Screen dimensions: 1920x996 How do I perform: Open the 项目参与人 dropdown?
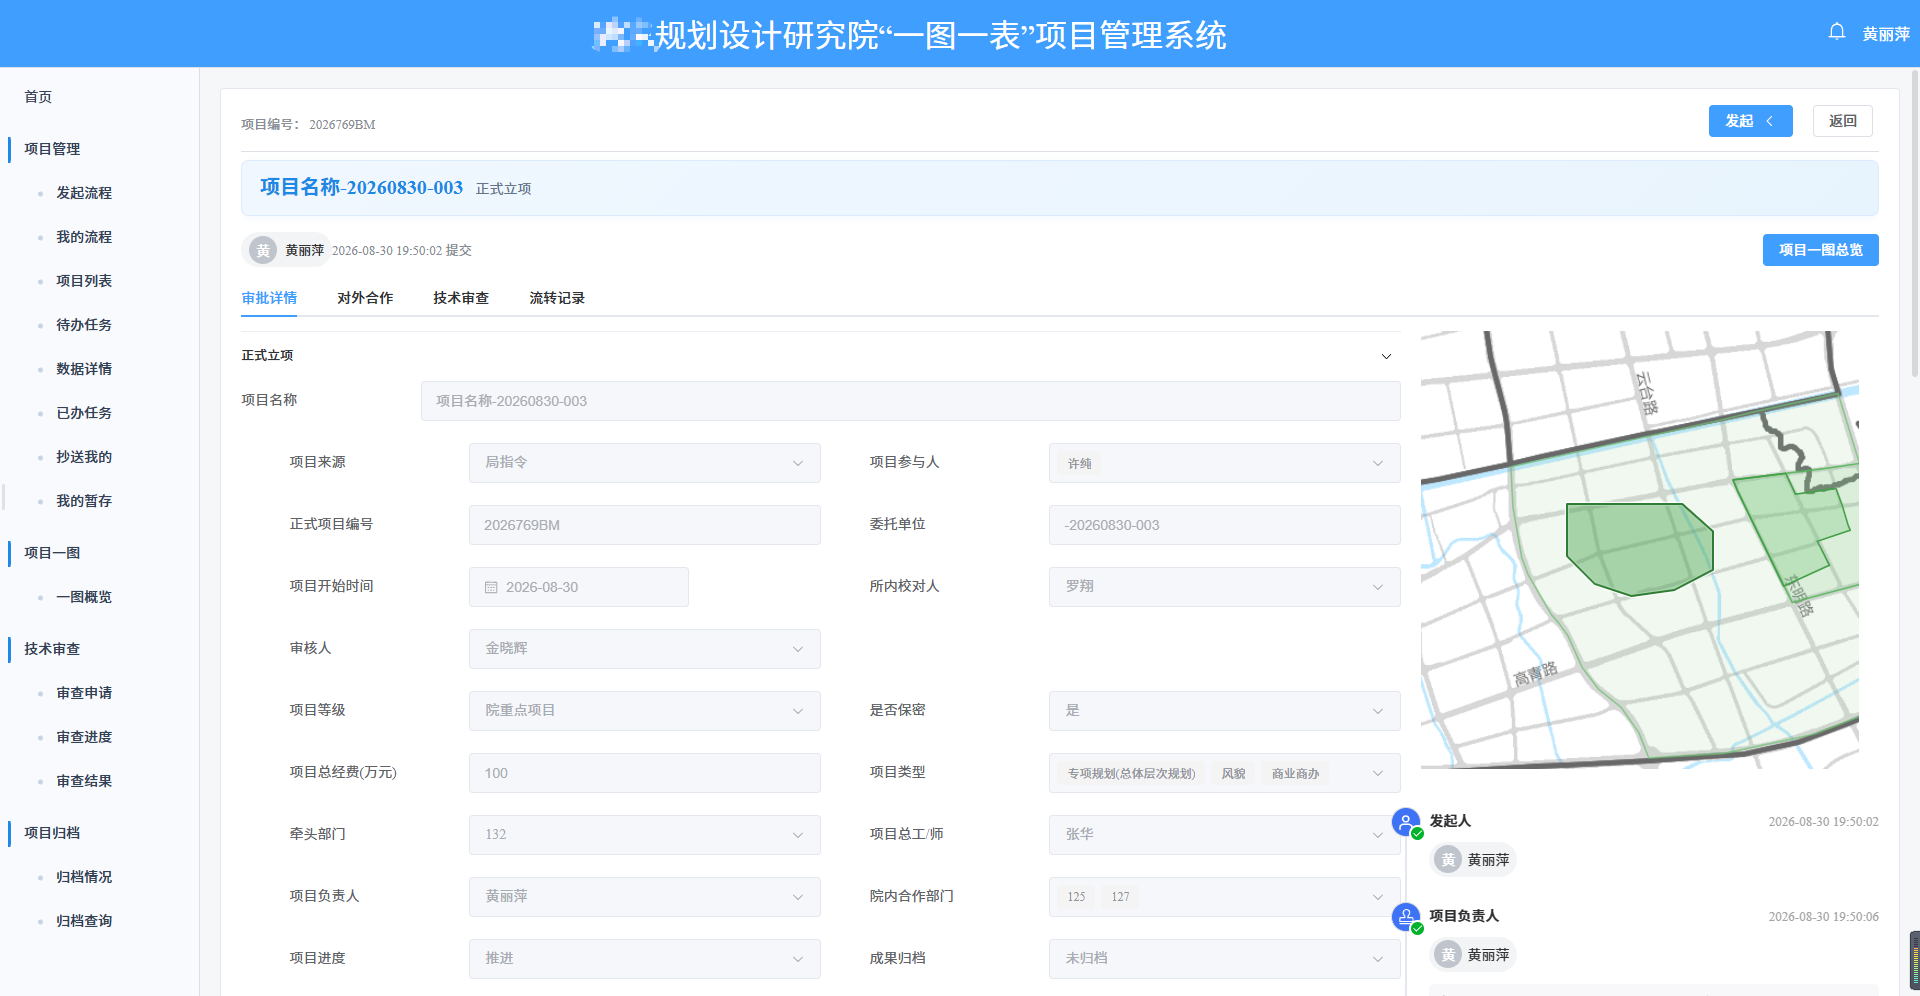point(1225,463)
